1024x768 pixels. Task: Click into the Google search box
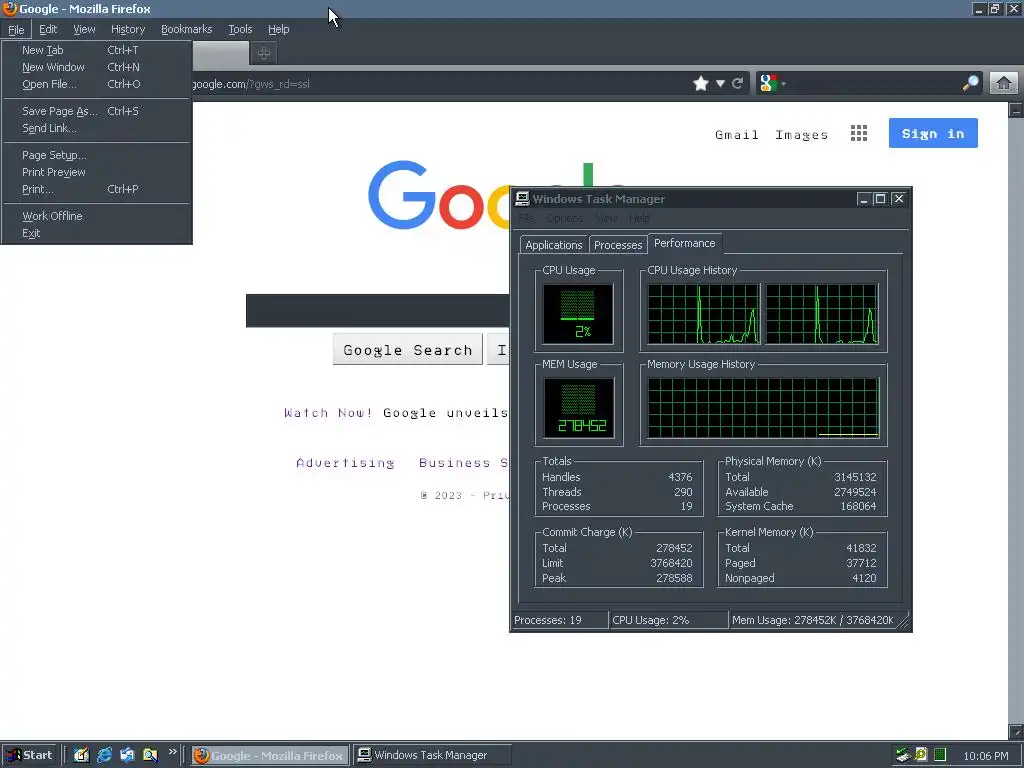[x=377, y=311]
